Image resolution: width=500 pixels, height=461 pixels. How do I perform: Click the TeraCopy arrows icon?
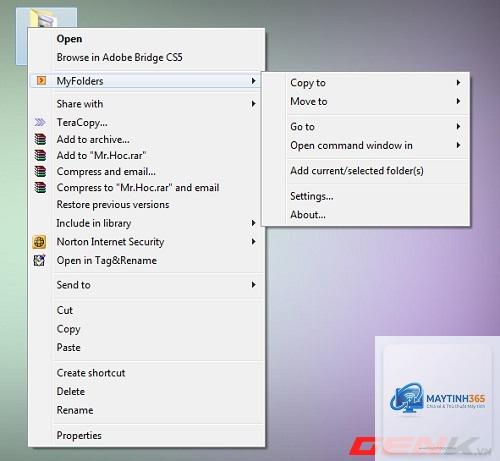pos(40,122)
